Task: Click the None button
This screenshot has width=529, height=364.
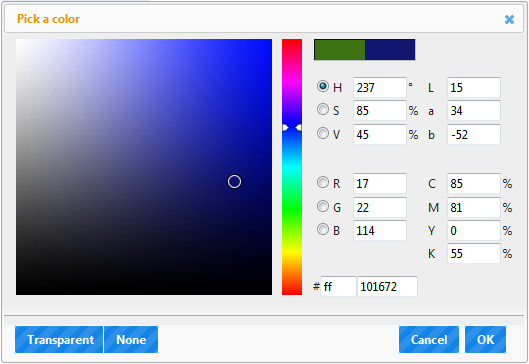Action: [x=131, y=339]
